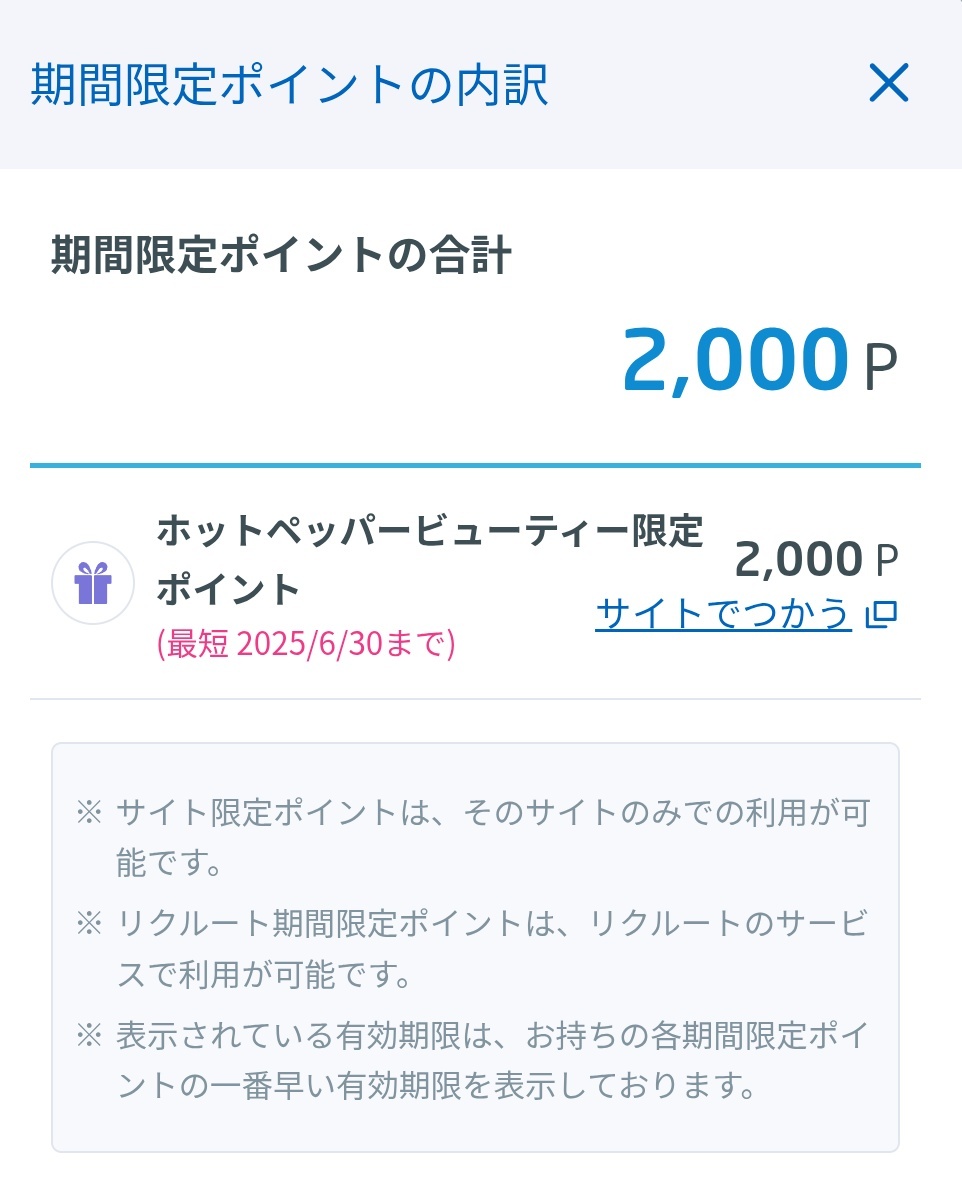
Task: Select the 期間限定ポイントの内訳 header title
Action: pyautogui.click(x=289, y=84)
